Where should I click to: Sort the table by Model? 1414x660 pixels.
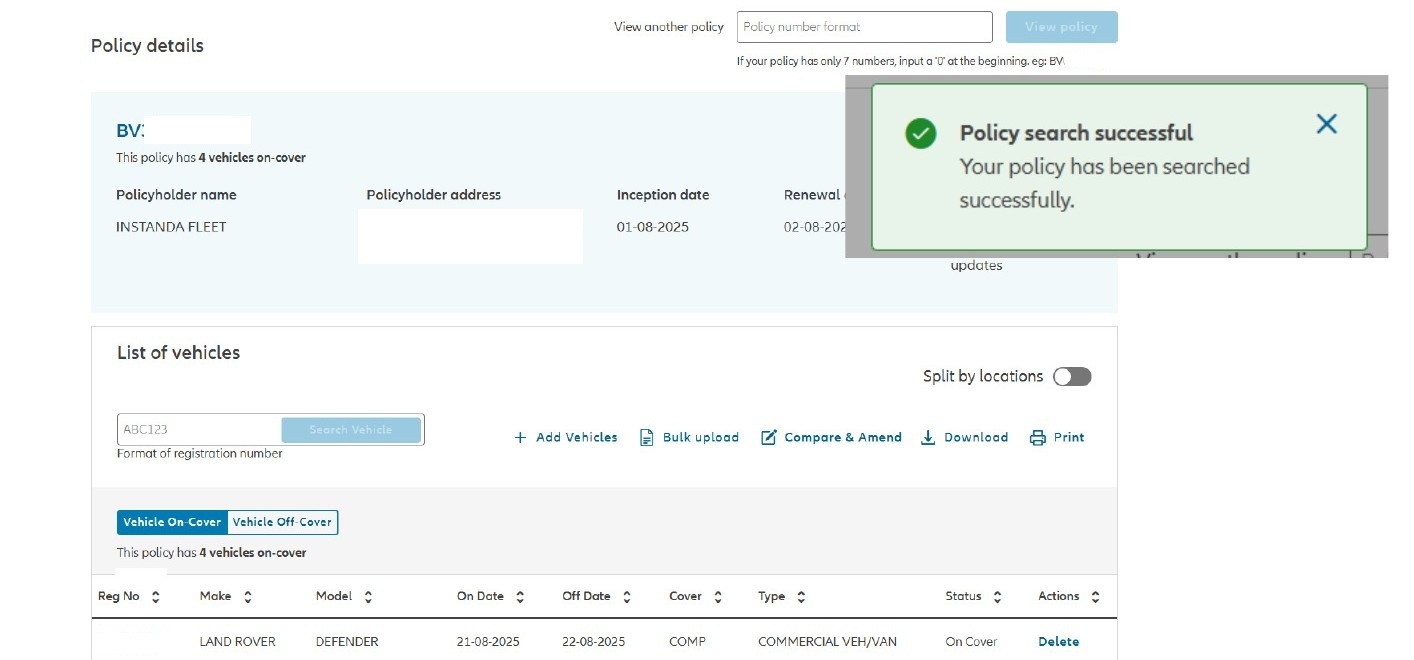click(368, 597)
